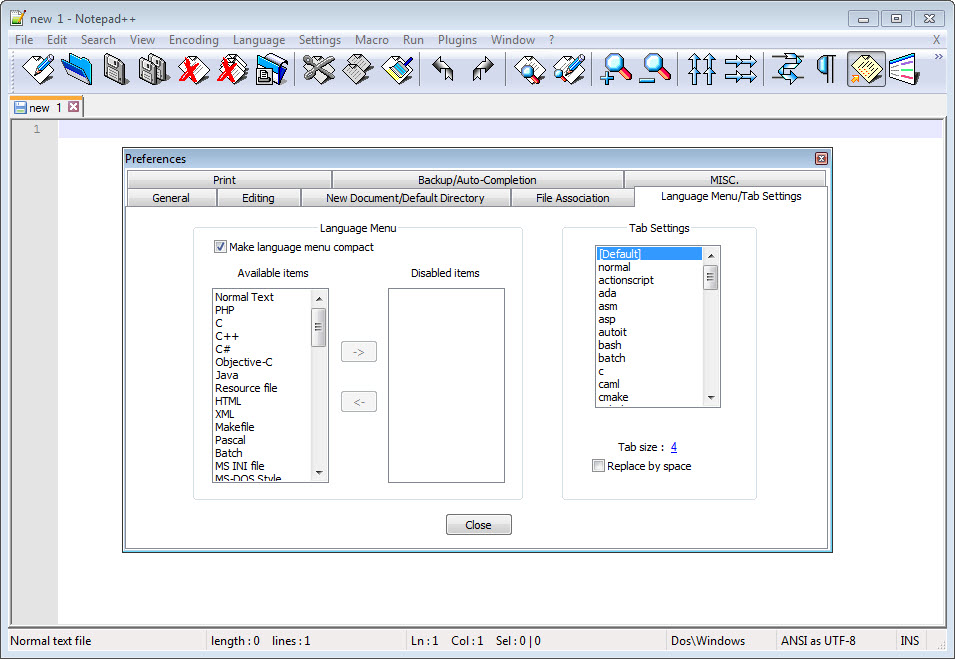Screen dimensions: 955x659
Task: Click the Cut scissors icon
Action: [319, 69]
